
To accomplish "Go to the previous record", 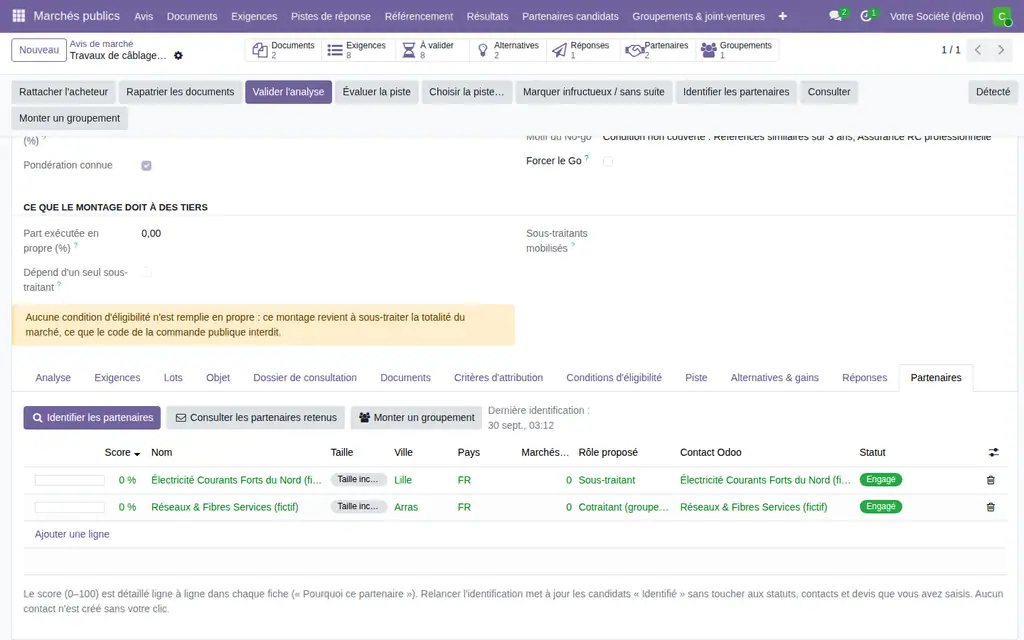I will coord(978,50).
